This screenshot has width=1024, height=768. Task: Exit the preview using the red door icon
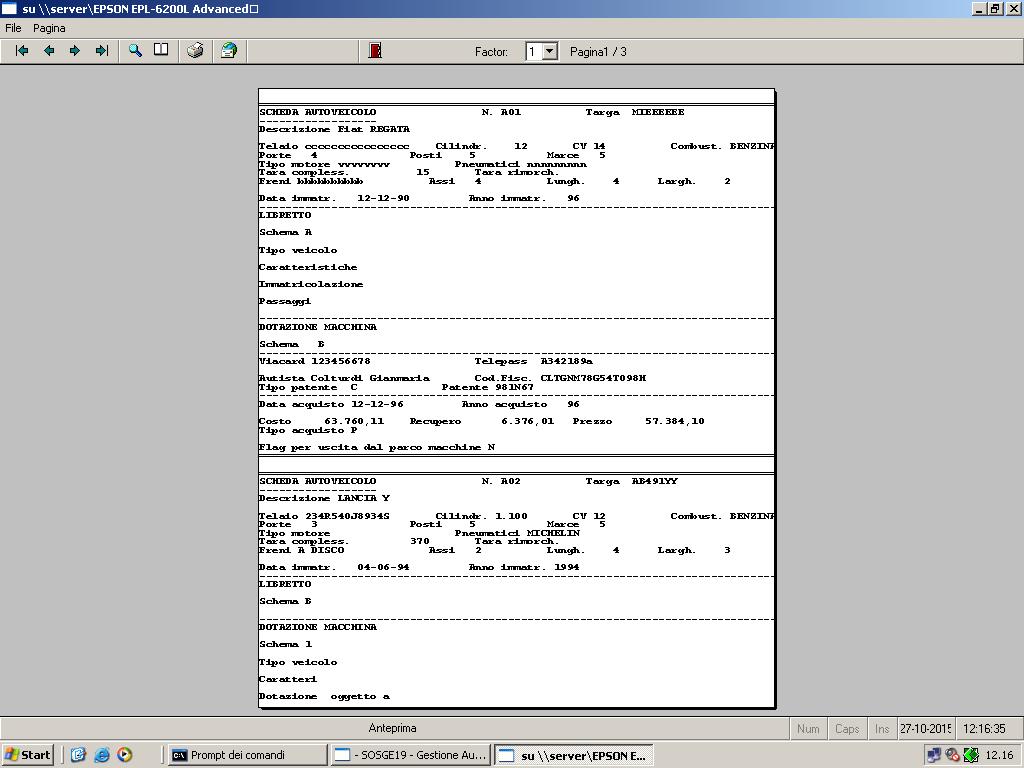[x=375, y=50]
